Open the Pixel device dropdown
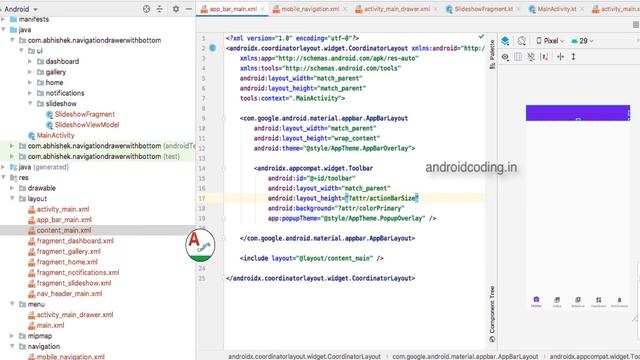 coord(550,41)
